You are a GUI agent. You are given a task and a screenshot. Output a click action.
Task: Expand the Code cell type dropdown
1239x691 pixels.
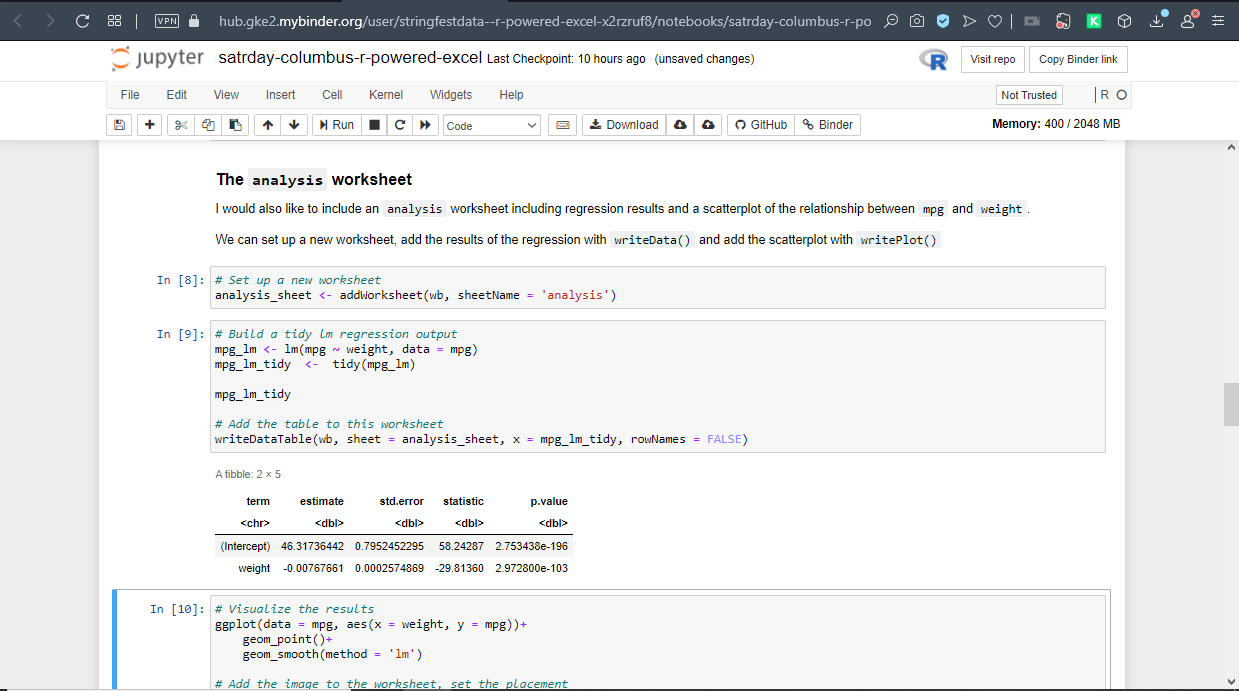click(491, 125)
